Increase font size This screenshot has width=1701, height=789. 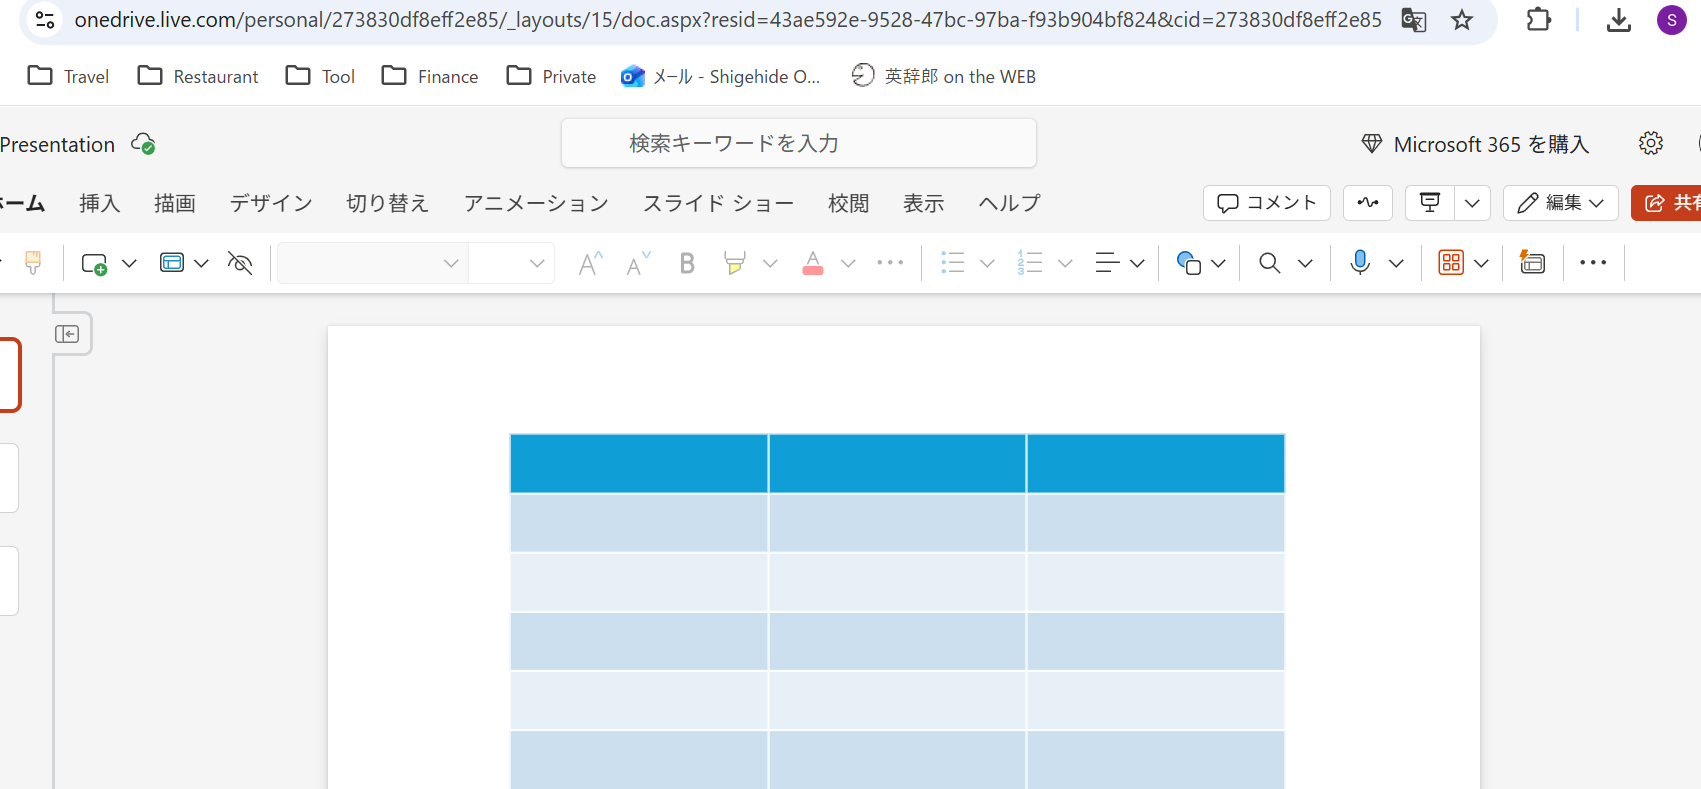(591, 263)
